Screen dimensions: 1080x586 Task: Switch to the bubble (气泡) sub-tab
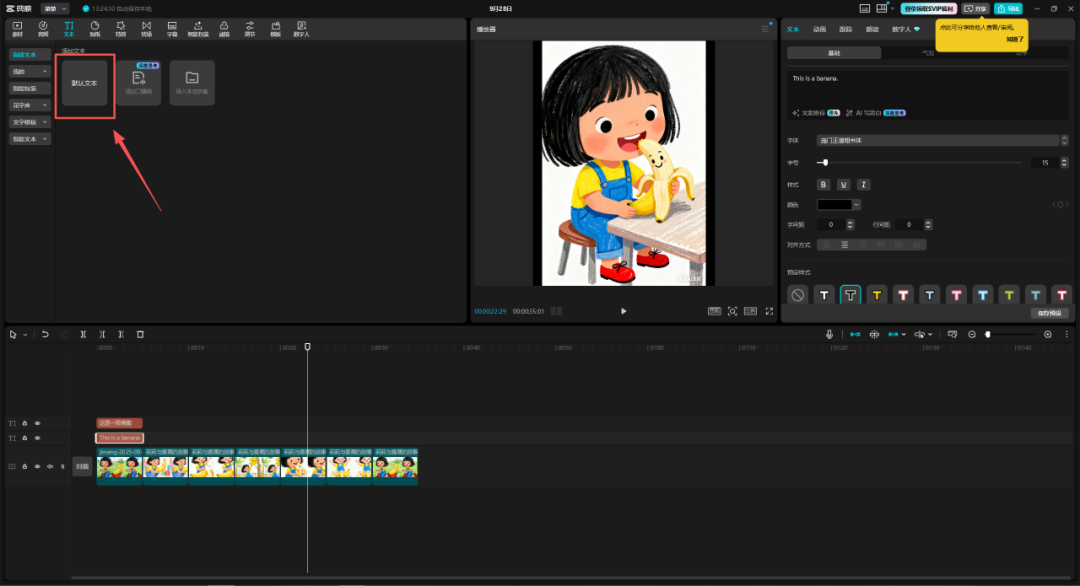click(927, 52)
